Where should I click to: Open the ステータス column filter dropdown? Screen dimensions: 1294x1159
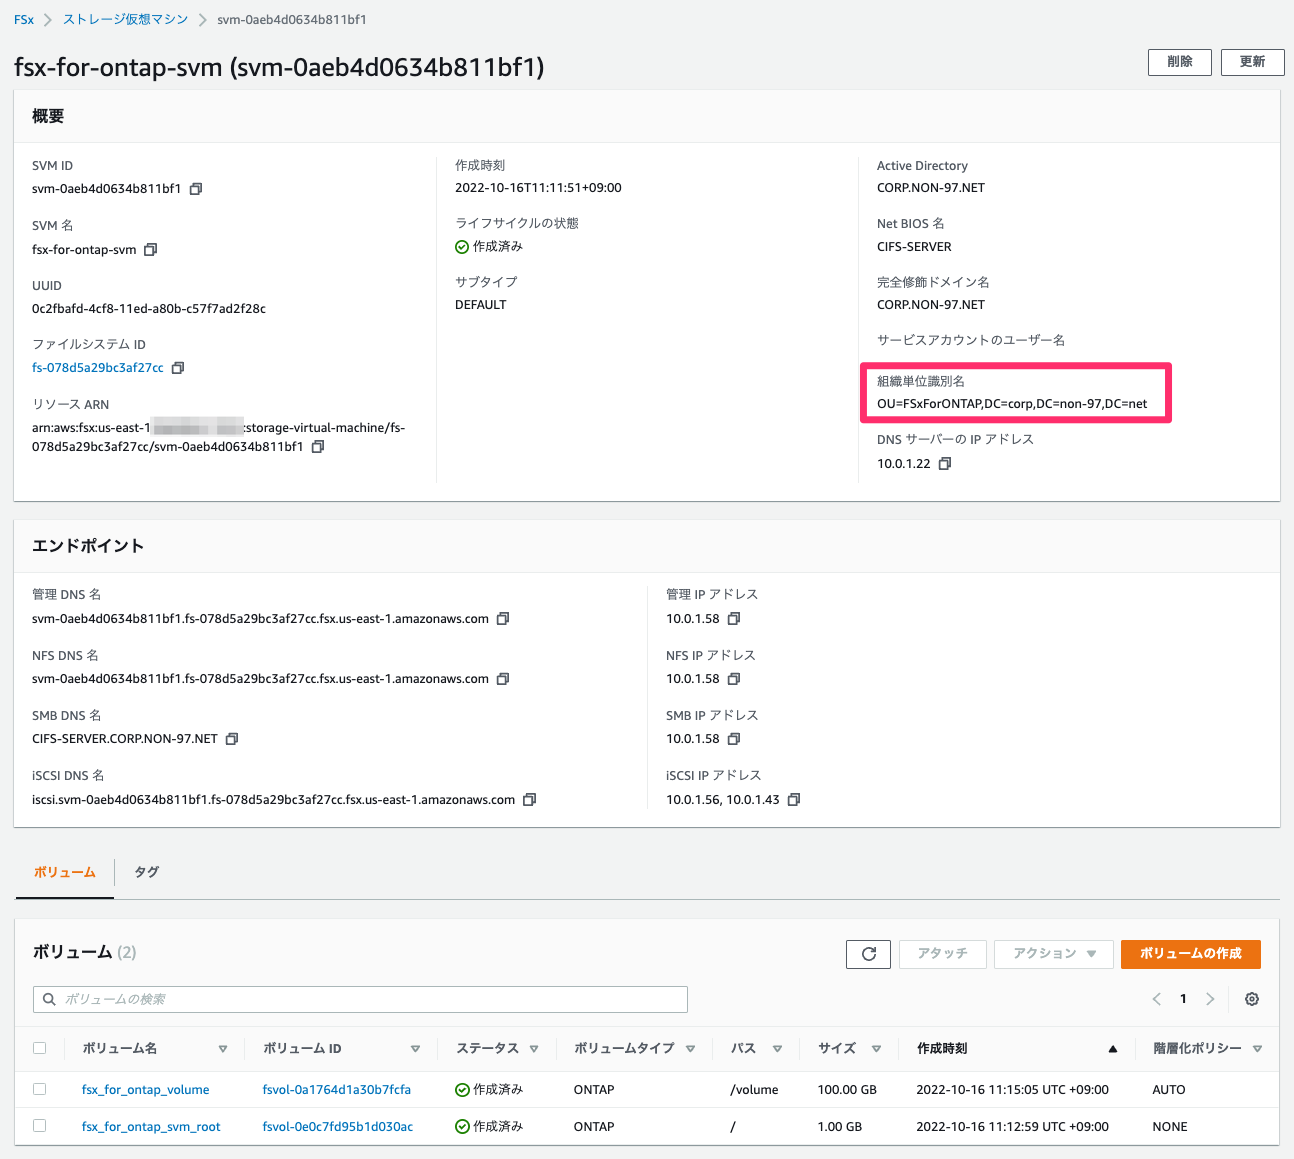pyautogui.click(x=534, y=1048)
